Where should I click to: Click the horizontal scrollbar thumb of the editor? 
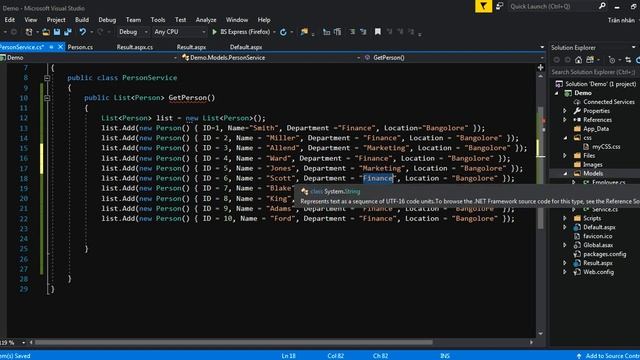coord(233,342)
